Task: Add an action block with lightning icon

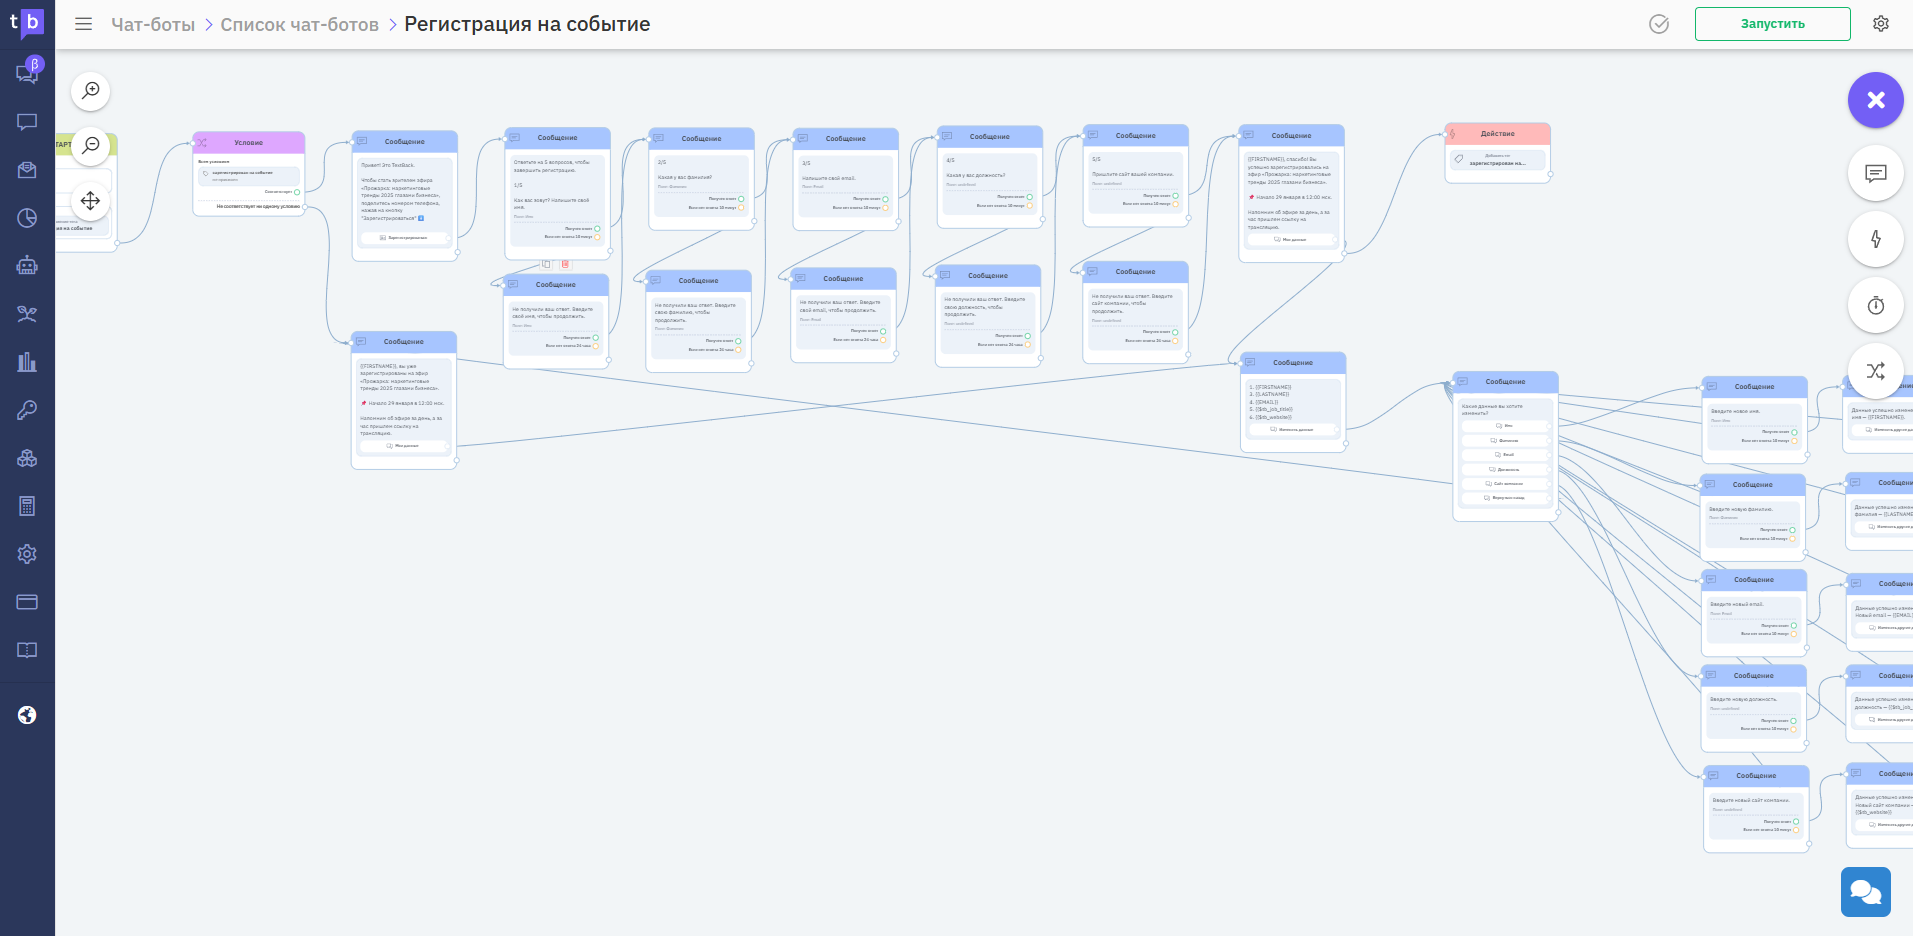Action: tap(1875, 239)
